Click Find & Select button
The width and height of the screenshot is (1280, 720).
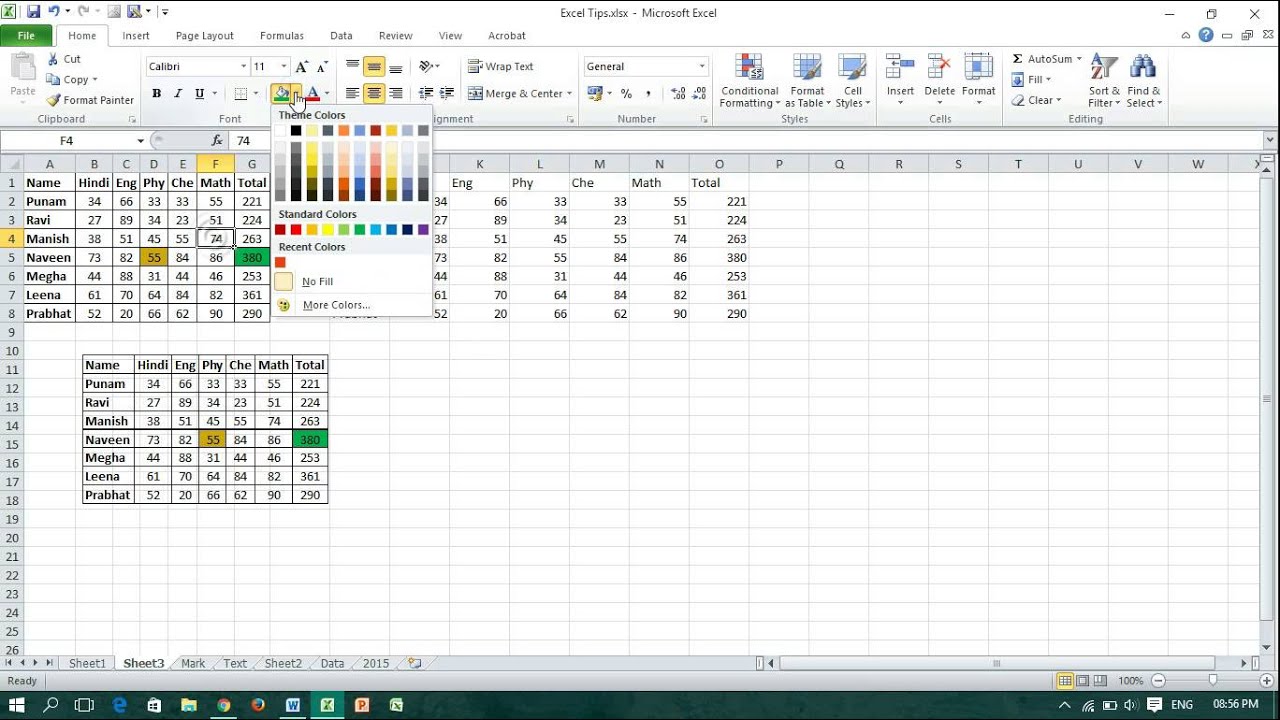1144,82
